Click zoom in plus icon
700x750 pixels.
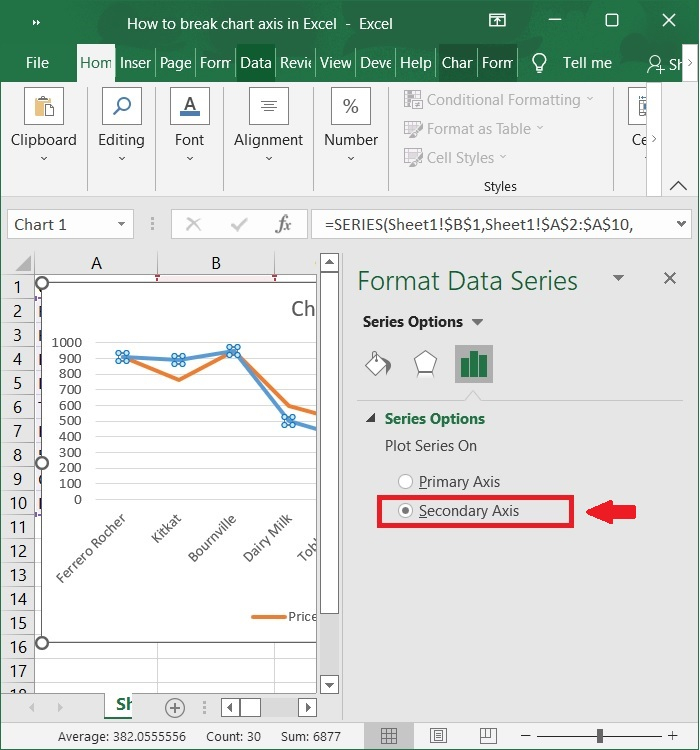[673, 736]
